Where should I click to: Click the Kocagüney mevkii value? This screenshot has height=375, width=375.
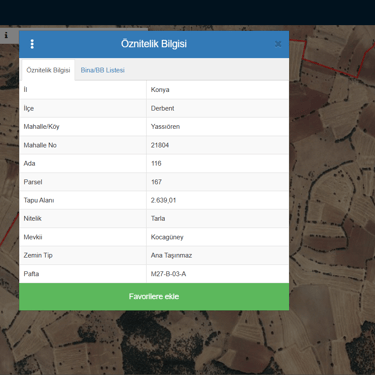167,237
